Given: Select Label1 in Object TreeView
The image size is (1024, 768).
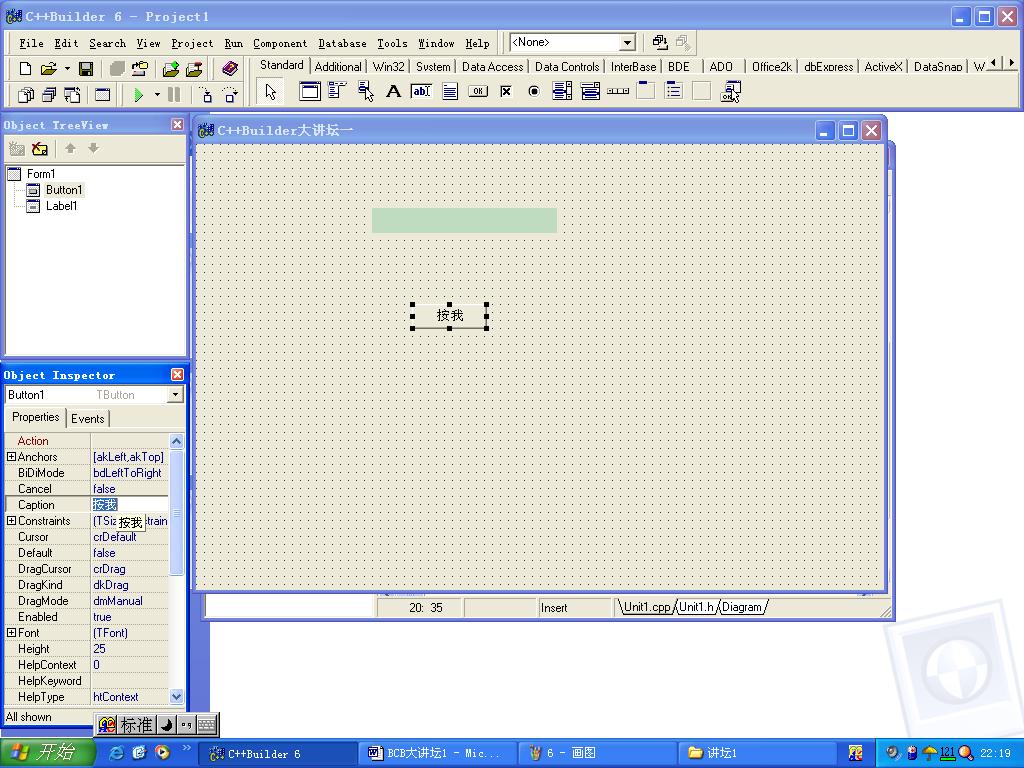Looking at the screenshot, I should [61, 206].
